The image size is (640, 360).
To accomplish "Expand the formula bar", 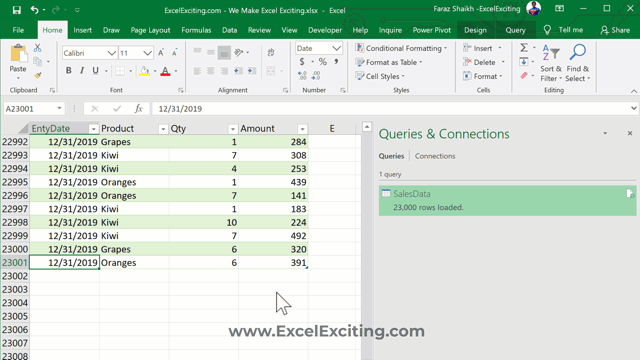I will click(x=633, y=109).
